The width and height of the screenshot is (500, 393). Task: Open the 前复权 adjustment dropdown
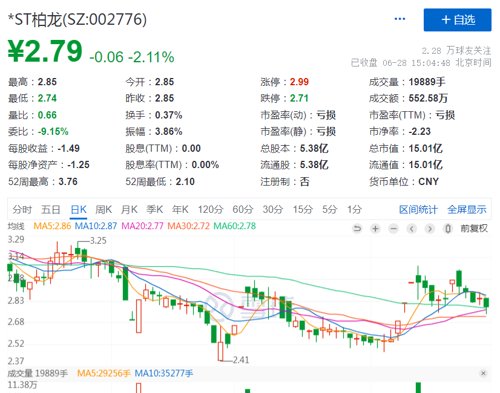pos(474,228)
